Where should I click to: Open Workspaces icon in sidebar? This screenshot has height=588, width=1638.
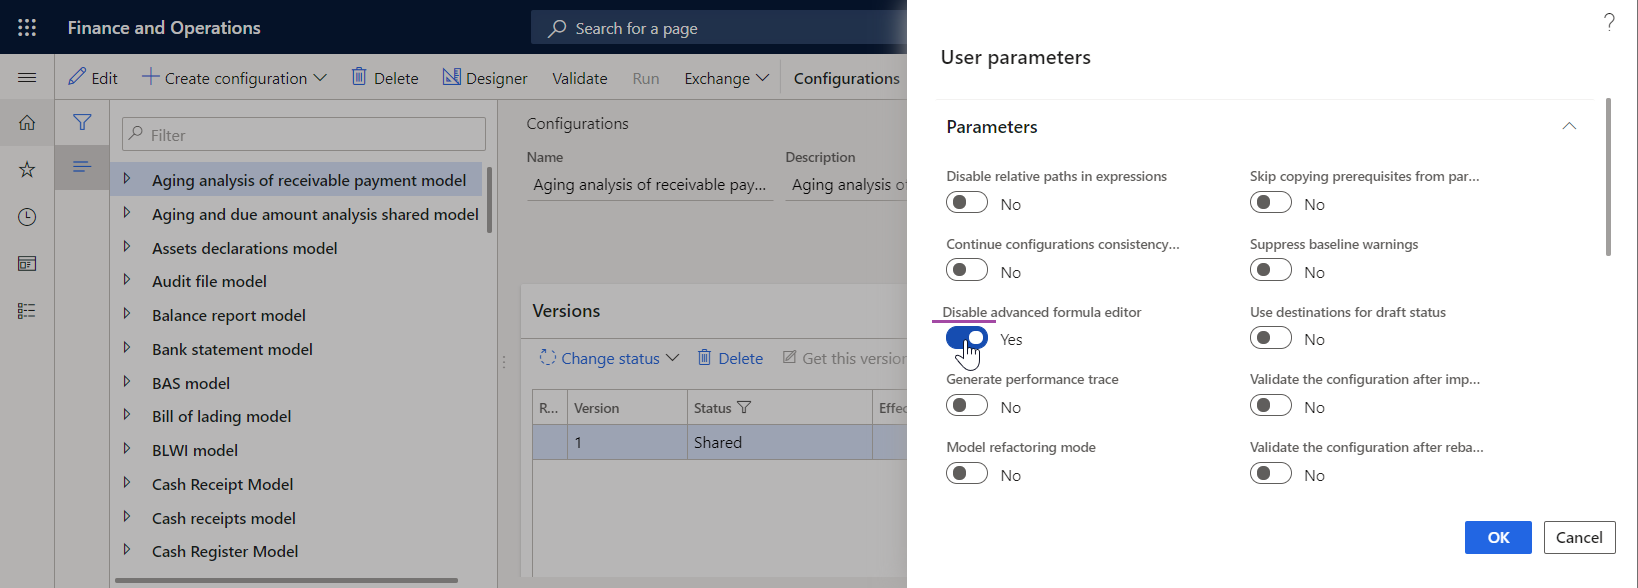point(27,264)
